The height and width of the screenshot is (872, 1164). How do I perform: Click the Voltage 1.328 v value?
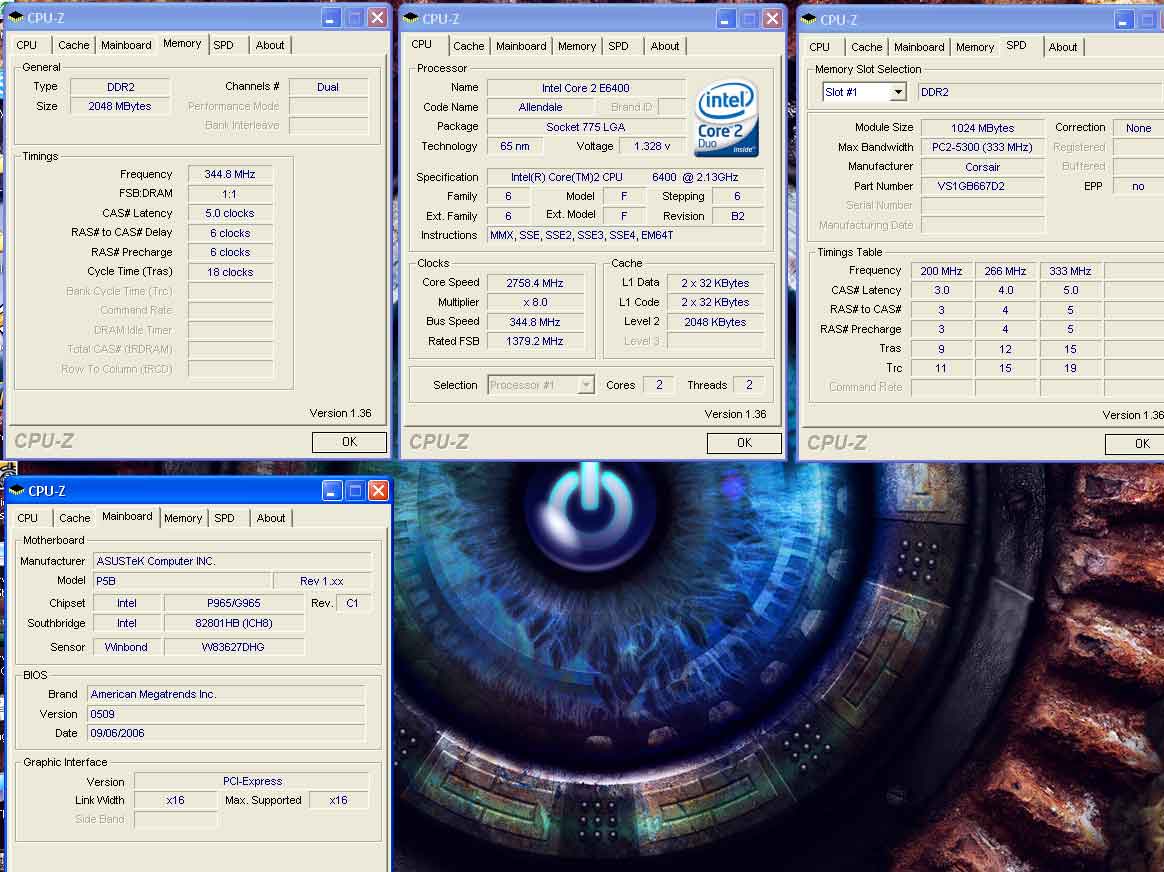(x=653, y=146)
